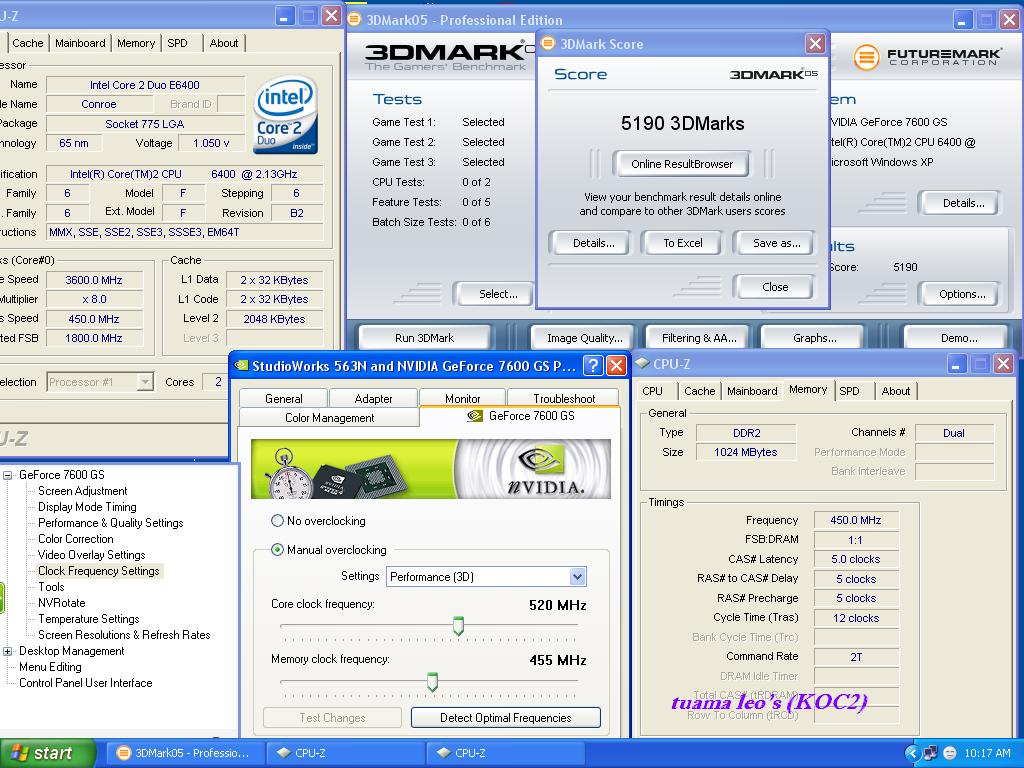This screenshot has width=1024, height=768.
Task: Open the About tab in CPU-Z Memory window
Action: pos(895,391)
